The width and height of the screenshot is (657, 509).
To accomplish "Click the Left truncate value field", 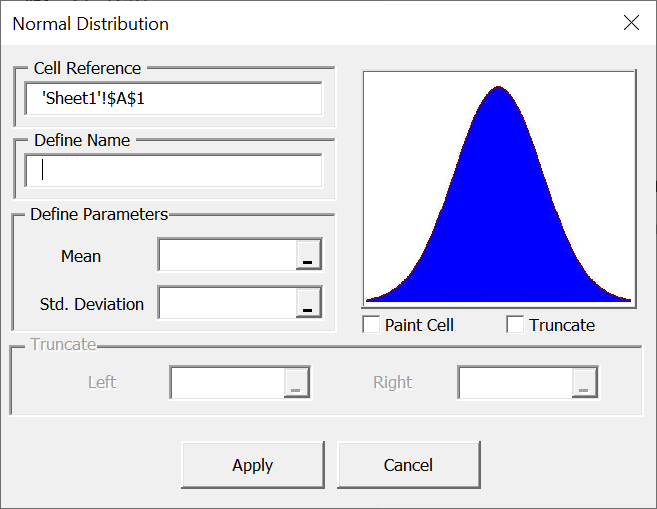I will tap(228, 382).
